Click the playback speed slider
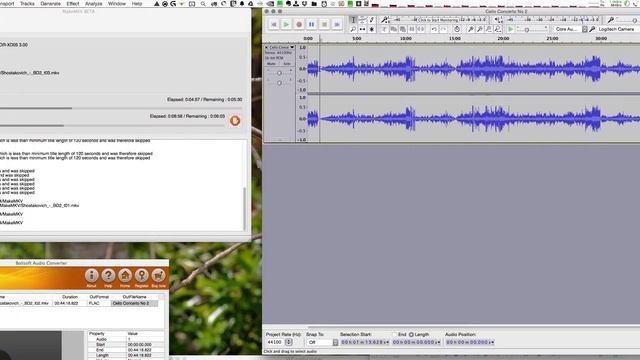The height and width of the screenshot is (360, 640). [532, 29]
